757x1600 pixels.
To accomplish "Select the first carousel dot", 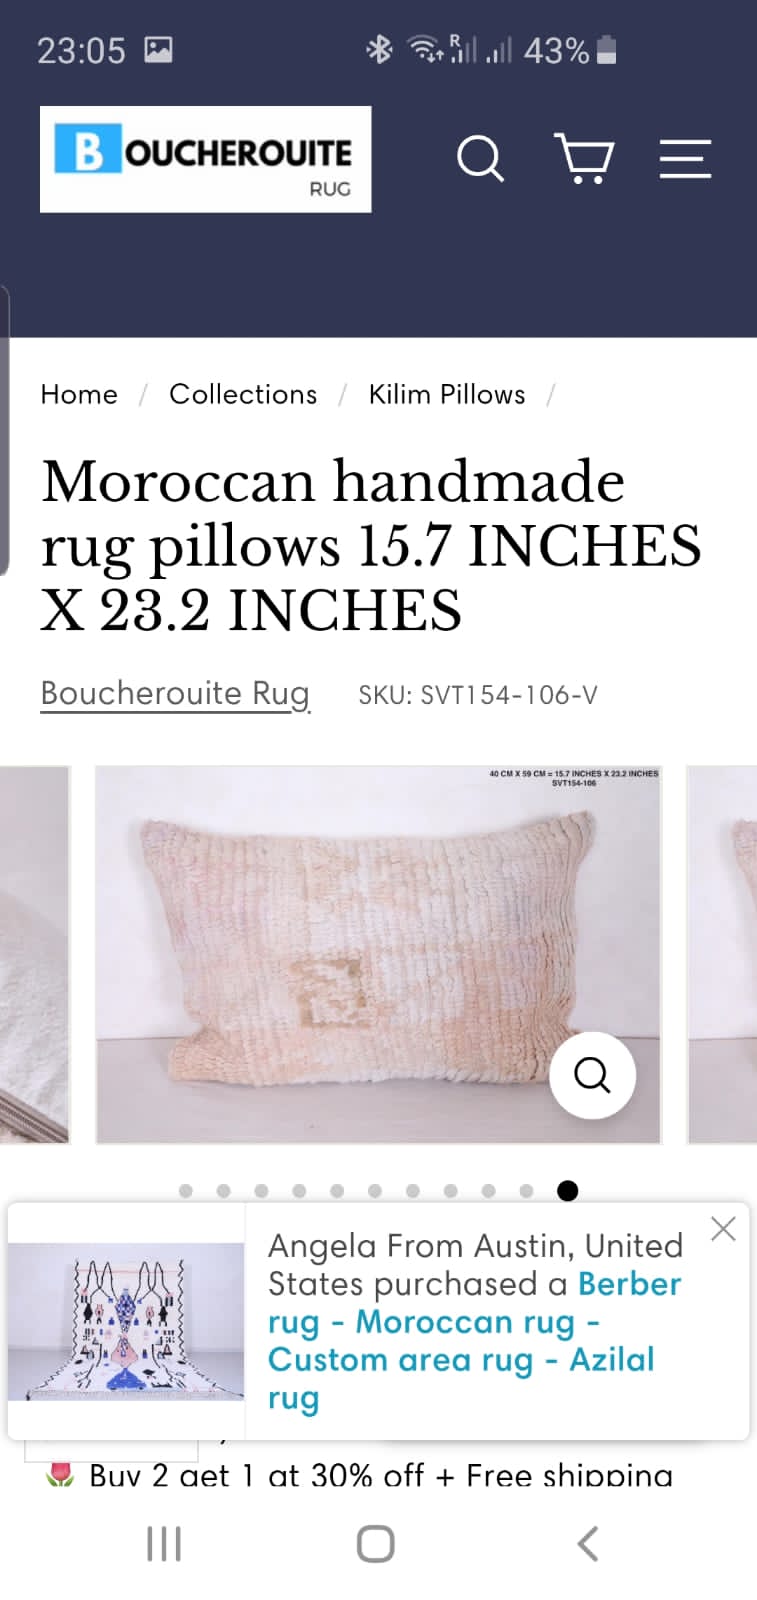I will [x=186, y=1191].
